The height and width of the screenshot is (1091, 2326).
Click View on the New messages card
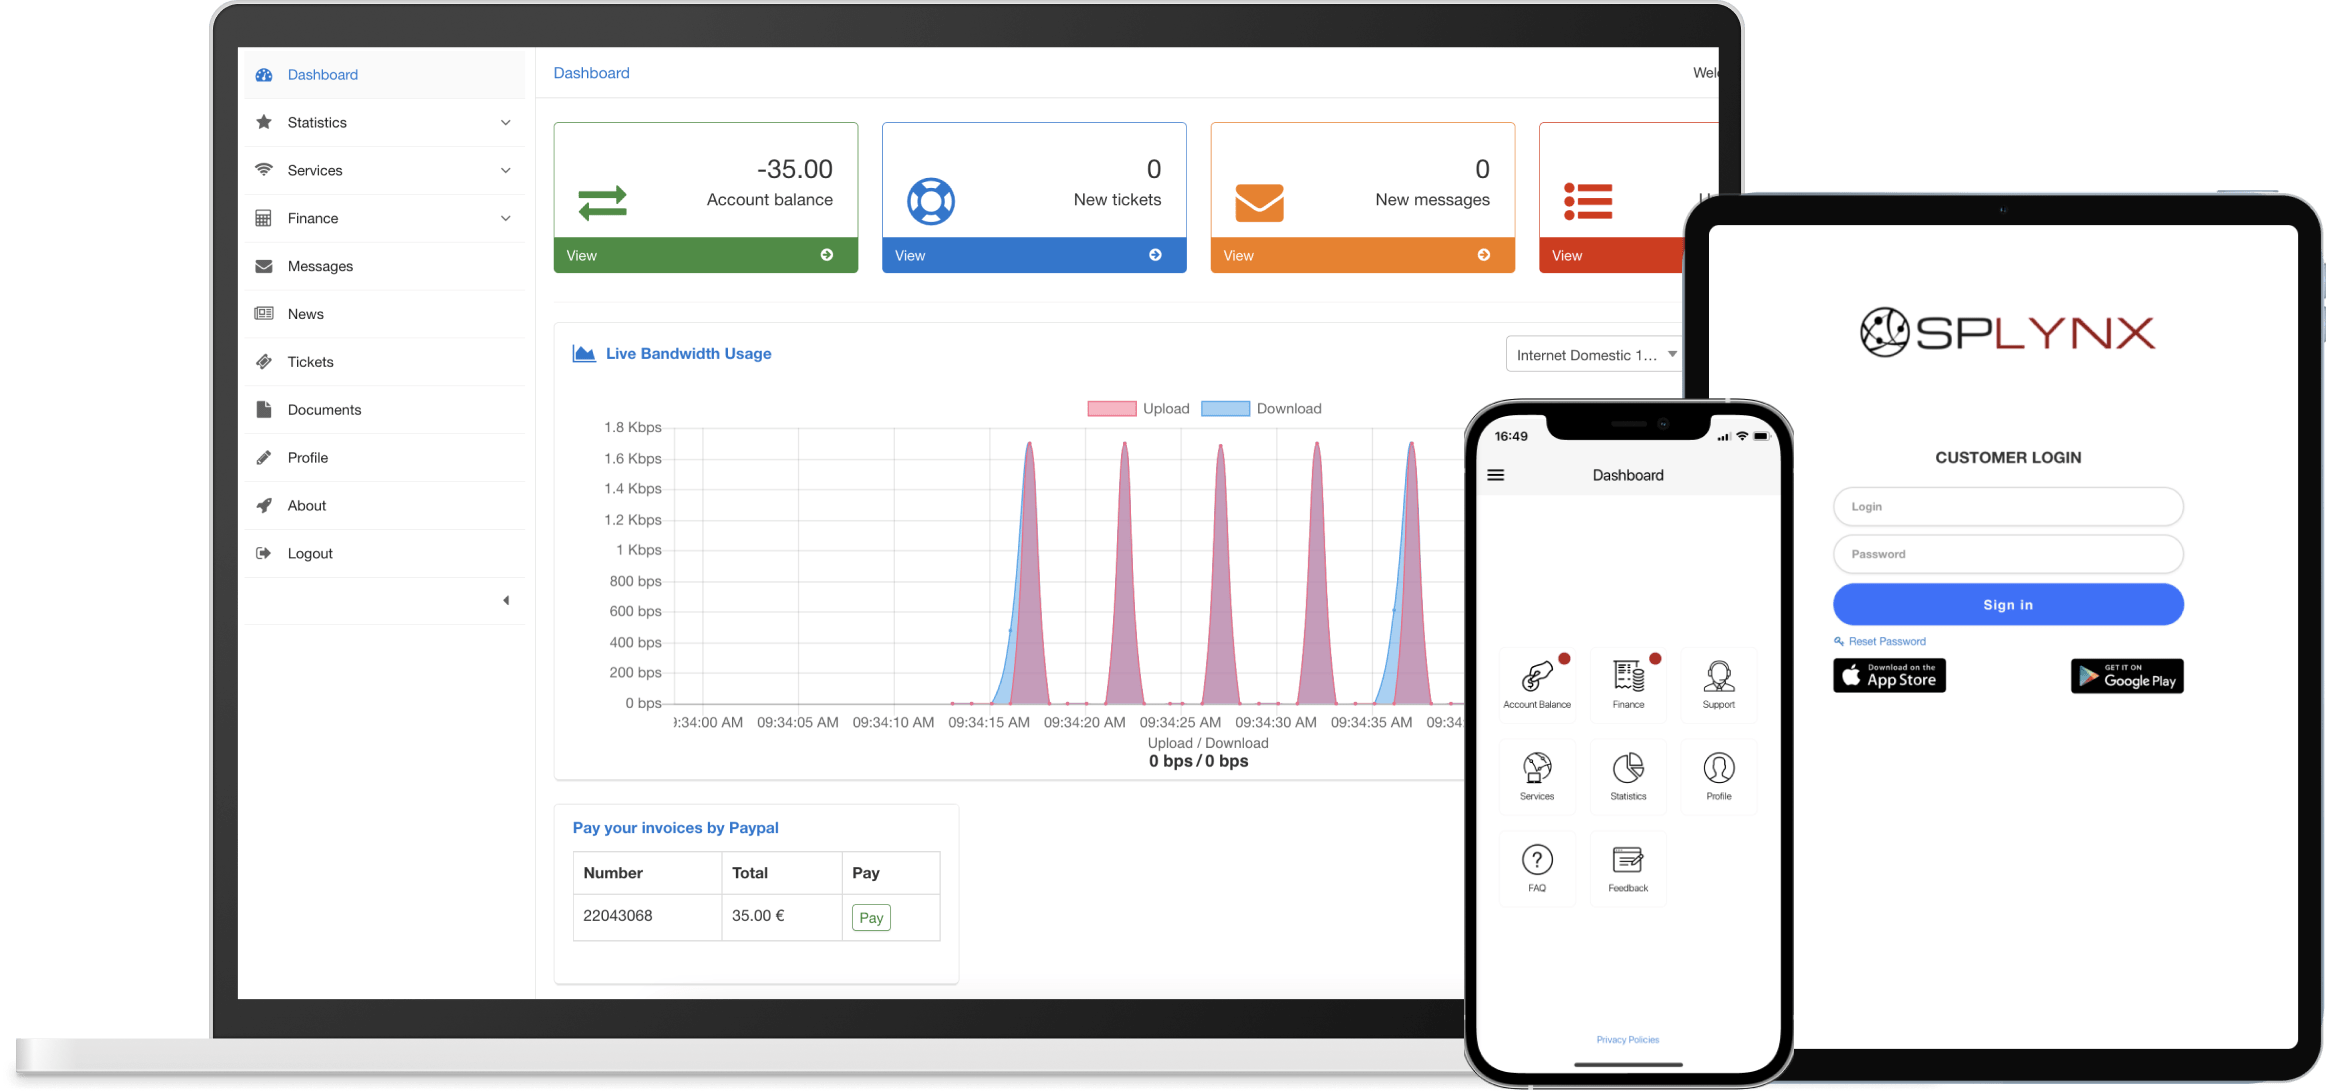pos(1363,255)
